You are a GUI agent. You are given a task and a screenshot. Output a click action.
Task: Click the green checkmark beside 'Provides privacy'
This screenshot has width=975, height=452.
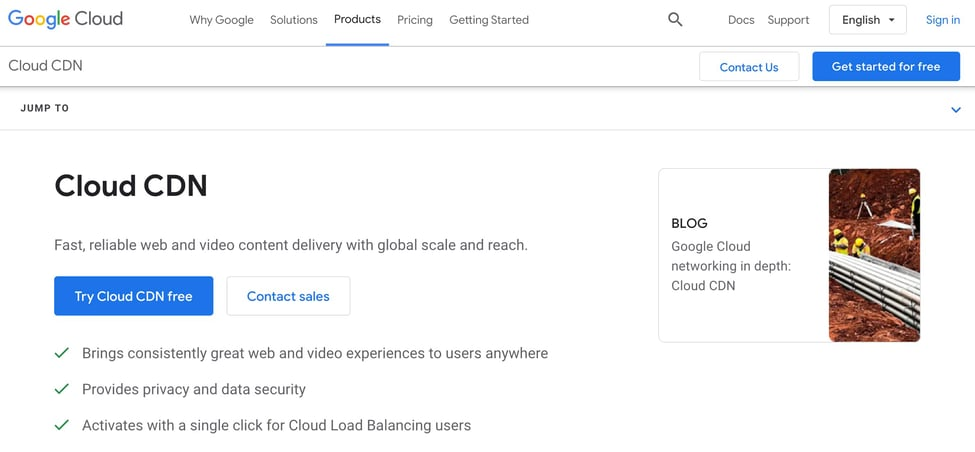click(62, 389)
